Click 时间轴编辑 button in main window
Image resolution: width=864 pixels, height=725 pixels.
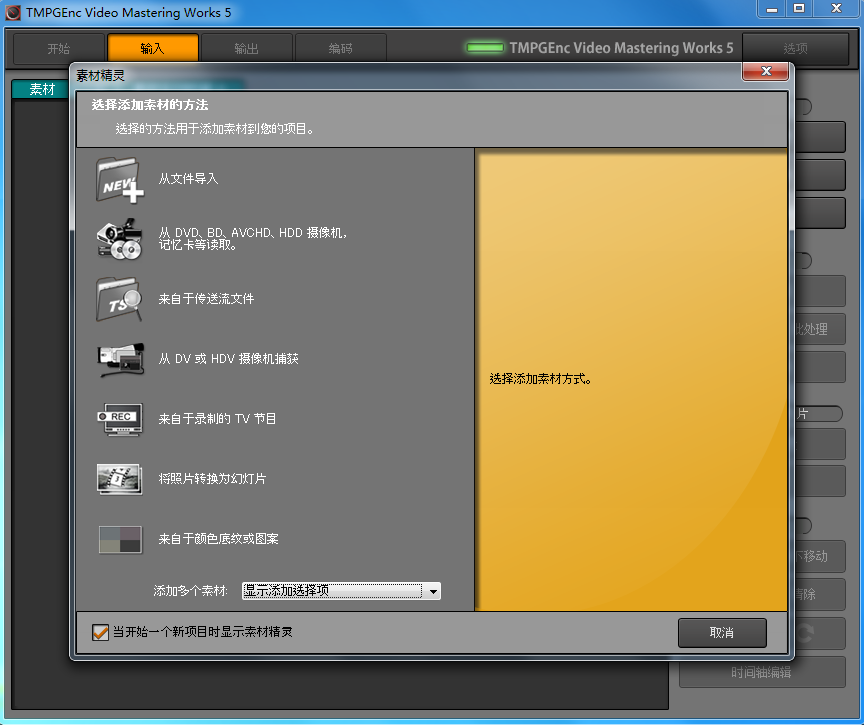(x=762, y=672)
